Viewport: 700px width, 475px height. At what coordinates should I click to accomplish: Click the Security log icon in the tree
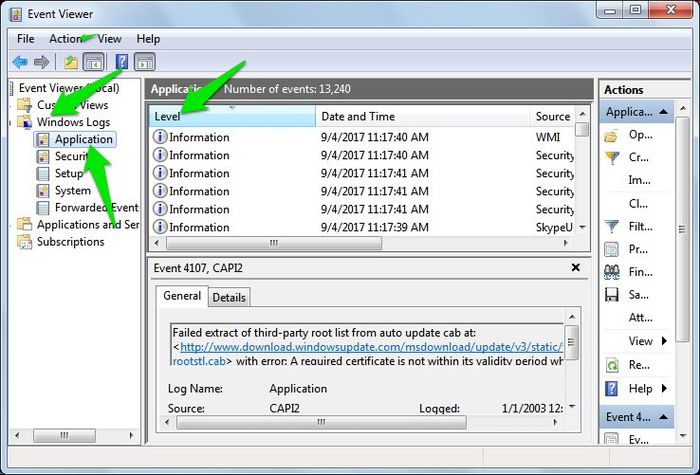pyautogui.click(x=42, y=156)
